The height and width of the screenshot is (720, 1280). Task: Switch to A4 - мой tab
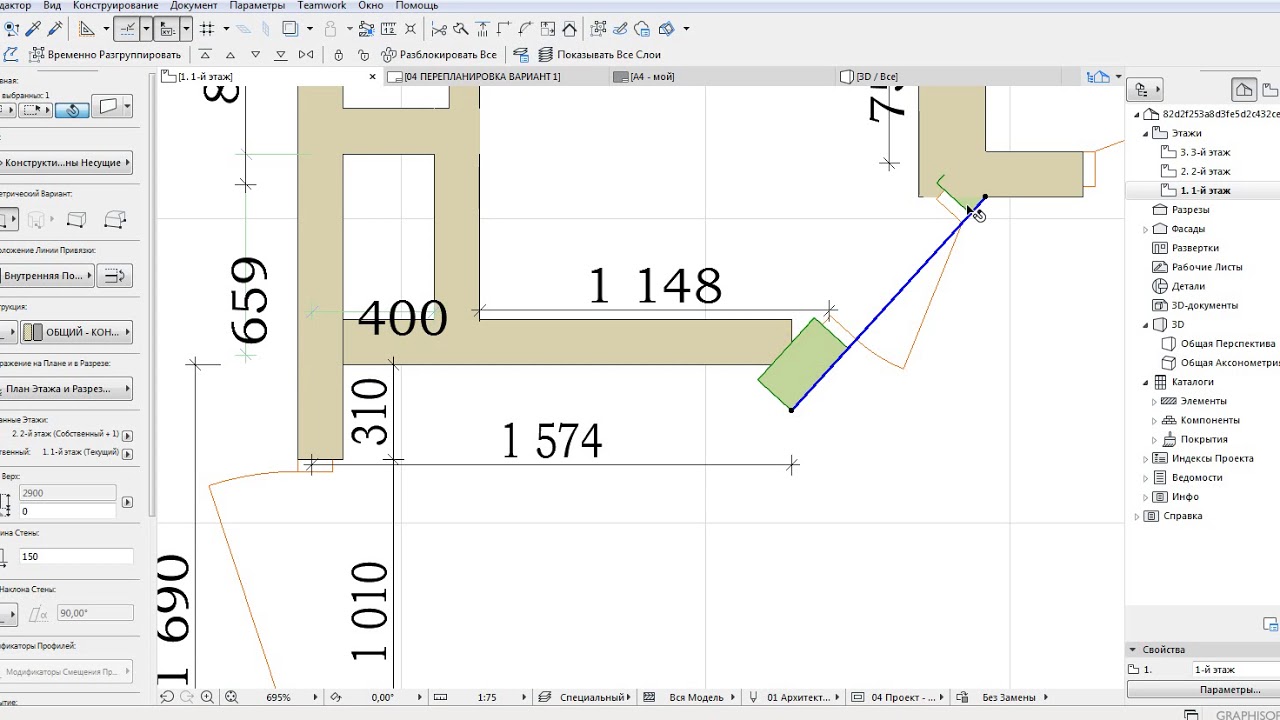click(650, 77)
